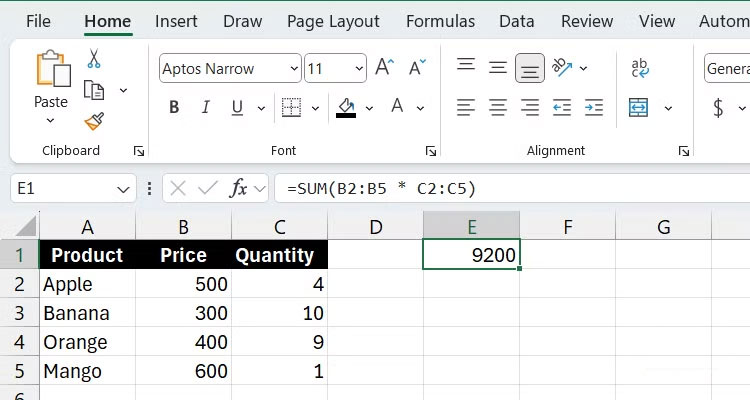The image size is (750, 400).
Task: Open the font size dropdown
Action: (x=356, y=69)
